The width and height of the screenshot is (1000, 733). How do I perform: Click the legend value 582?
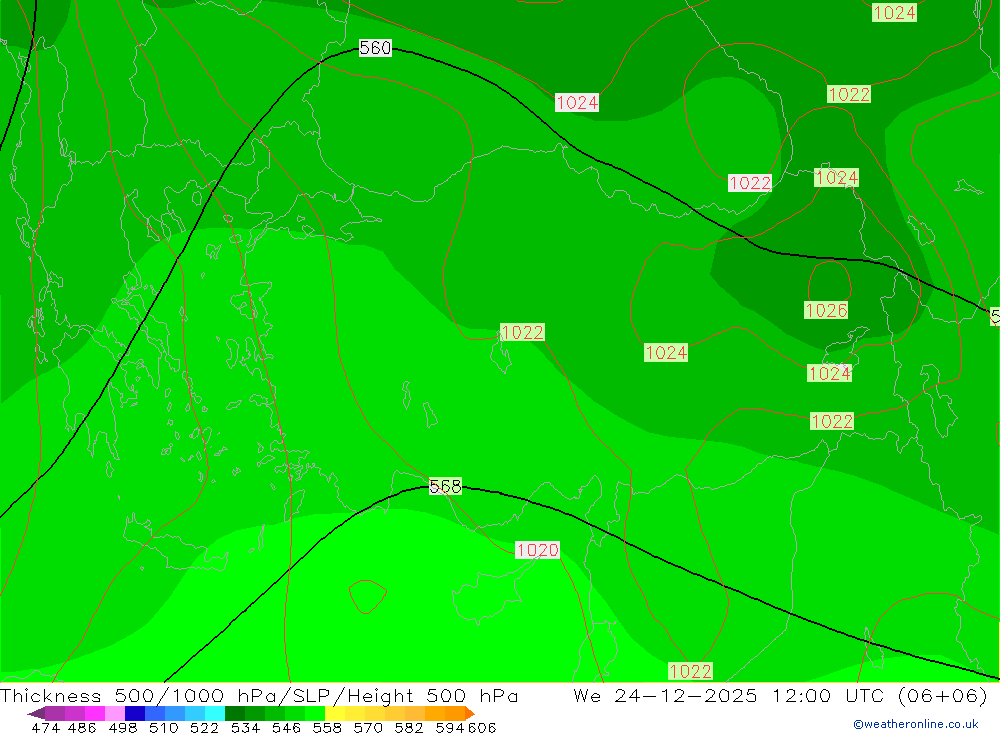(408, 728)
